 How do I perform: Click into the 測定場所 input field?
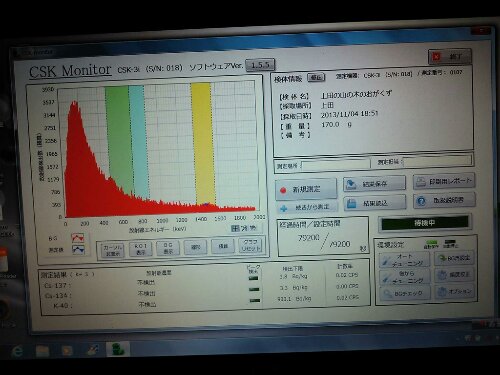pyautogui.click(x=336, y=164)
